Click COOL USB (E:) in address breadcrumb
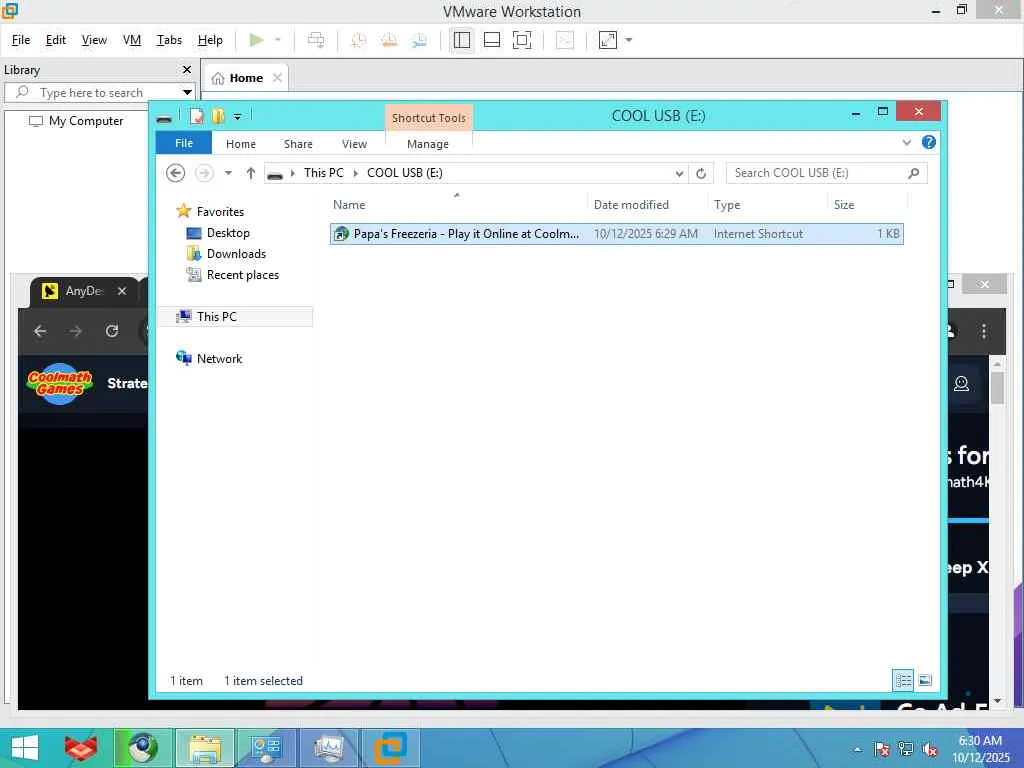The width and height of the screenshot is (1024, 768). tap(405, 173)
